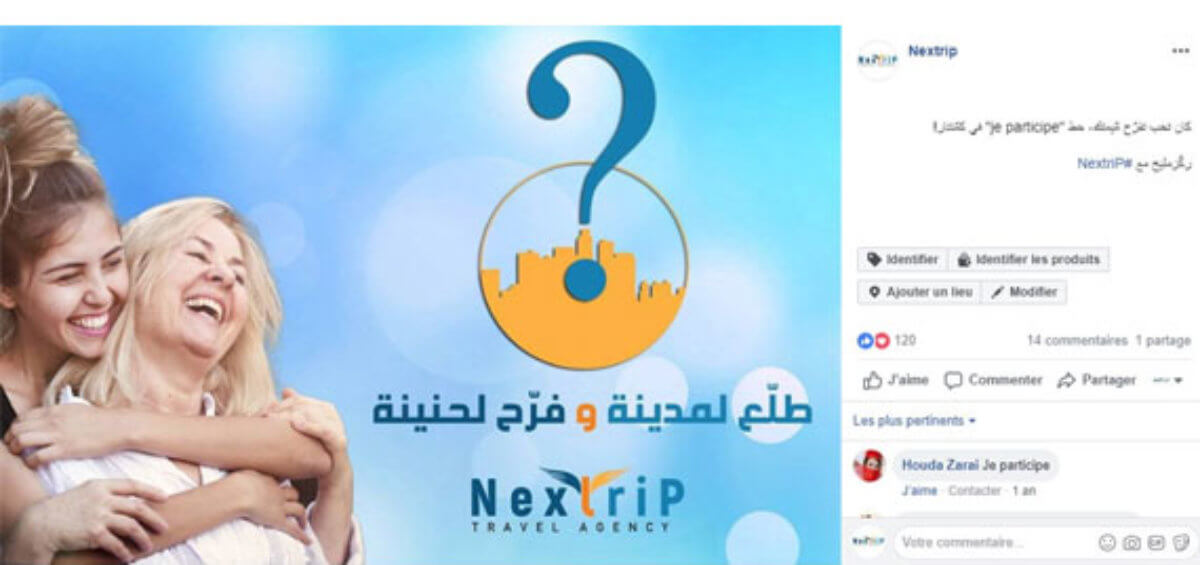Expand the Les plus pertinents sort dropdown

914,421
